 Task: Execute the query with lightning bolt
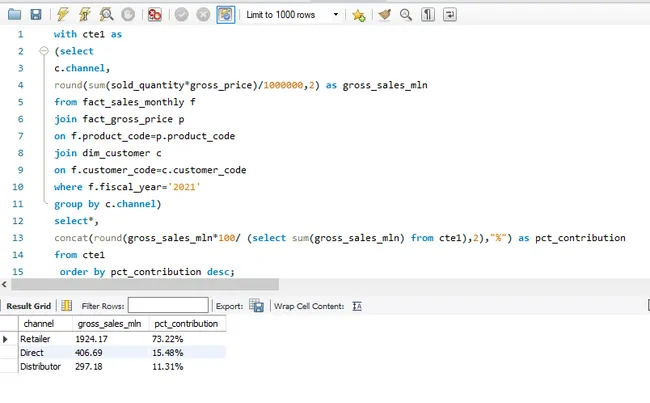(x=63, y=15)
